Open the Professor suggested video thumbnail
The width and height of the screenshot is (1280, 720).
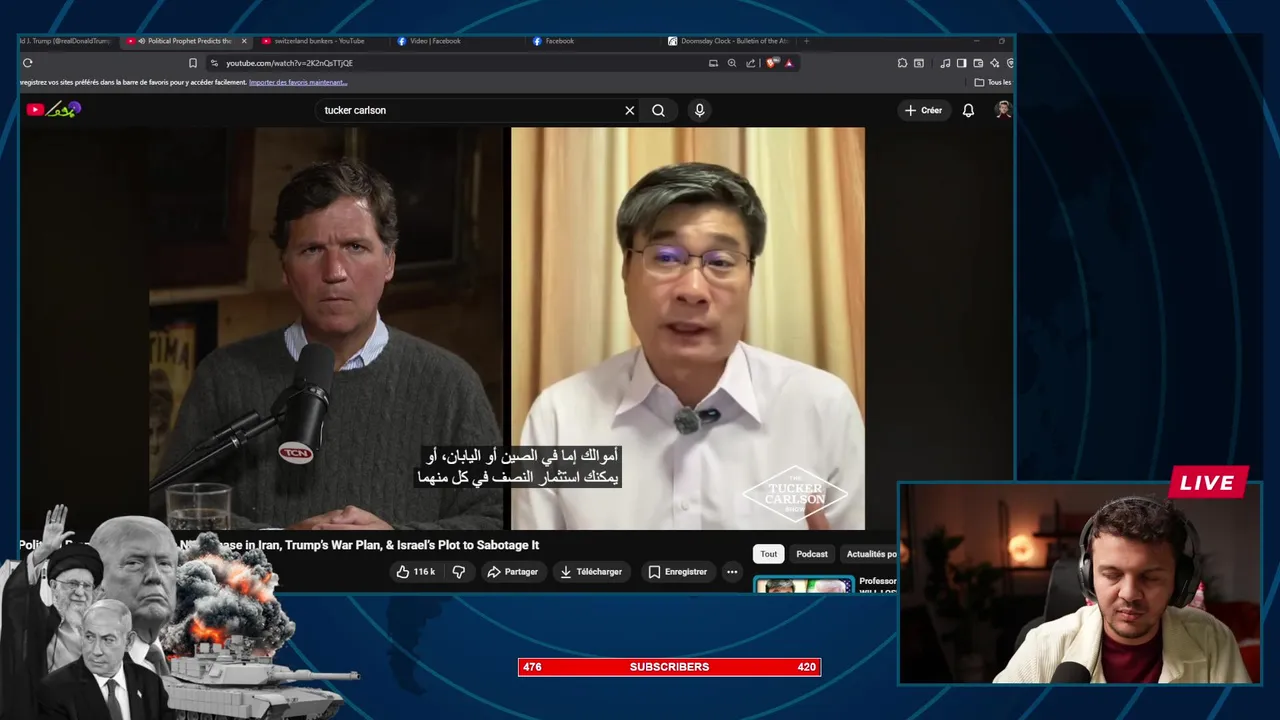(x=804, y=585)
